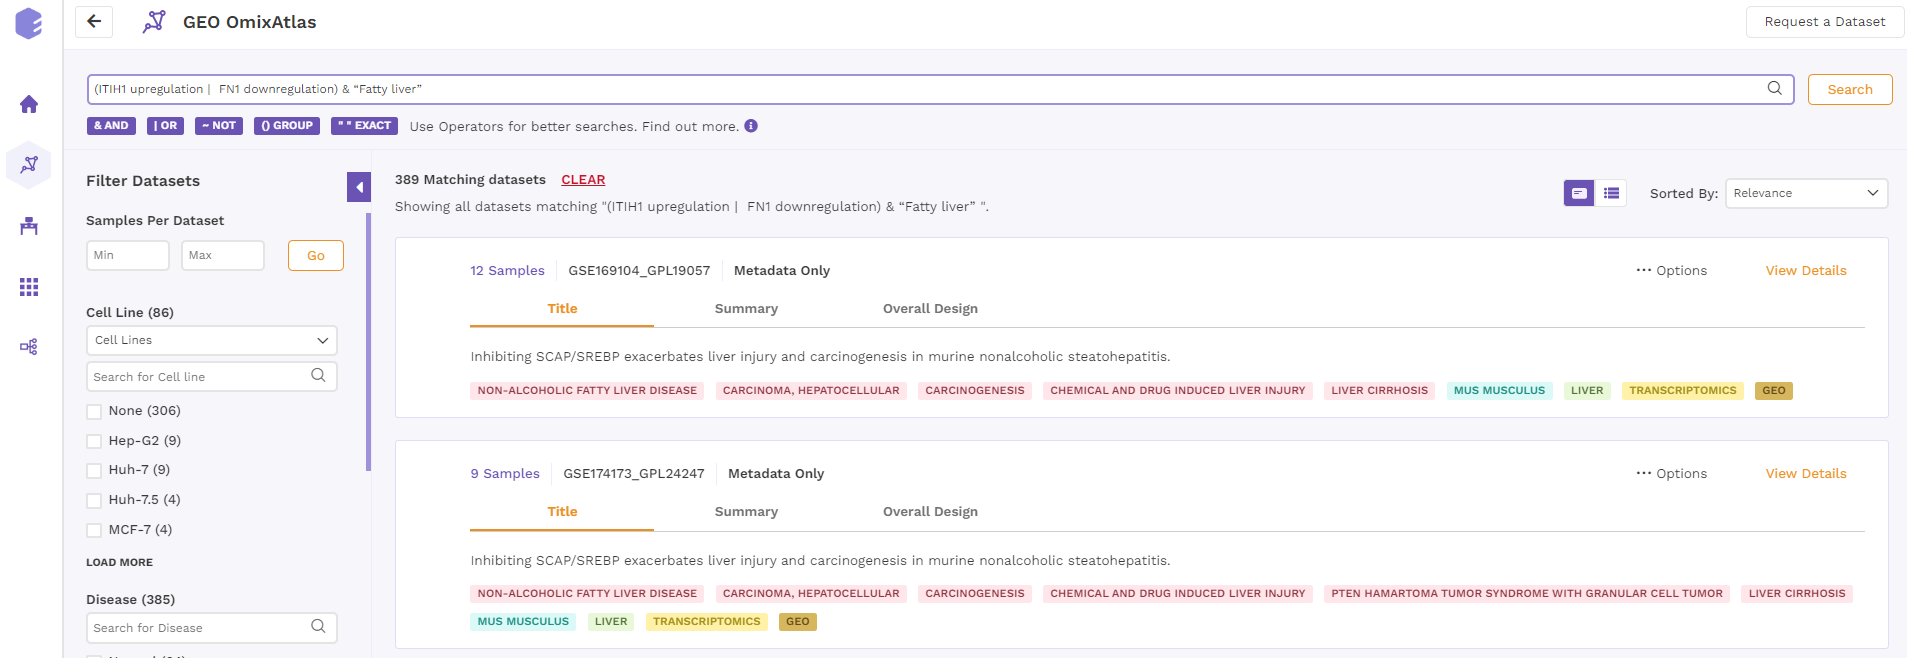
Task: Open Overall Design tab of GSE169104_GPL19057
Action: pos(930,309)
